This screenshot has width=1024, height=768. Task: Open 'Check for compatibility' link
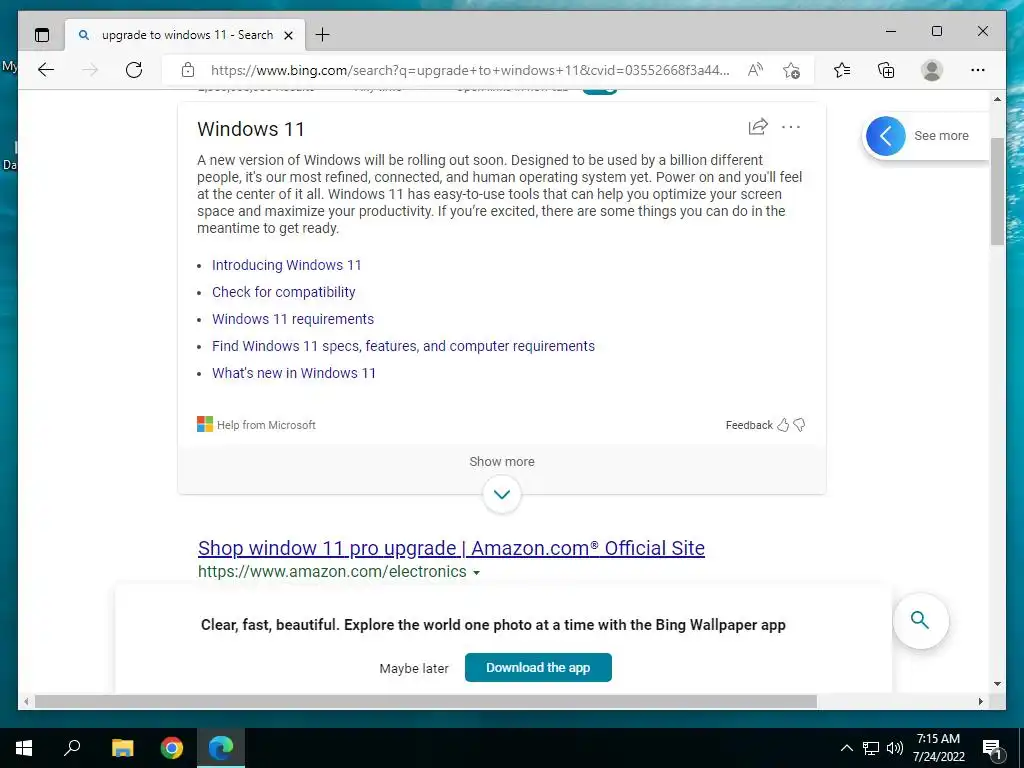[283, 292]
